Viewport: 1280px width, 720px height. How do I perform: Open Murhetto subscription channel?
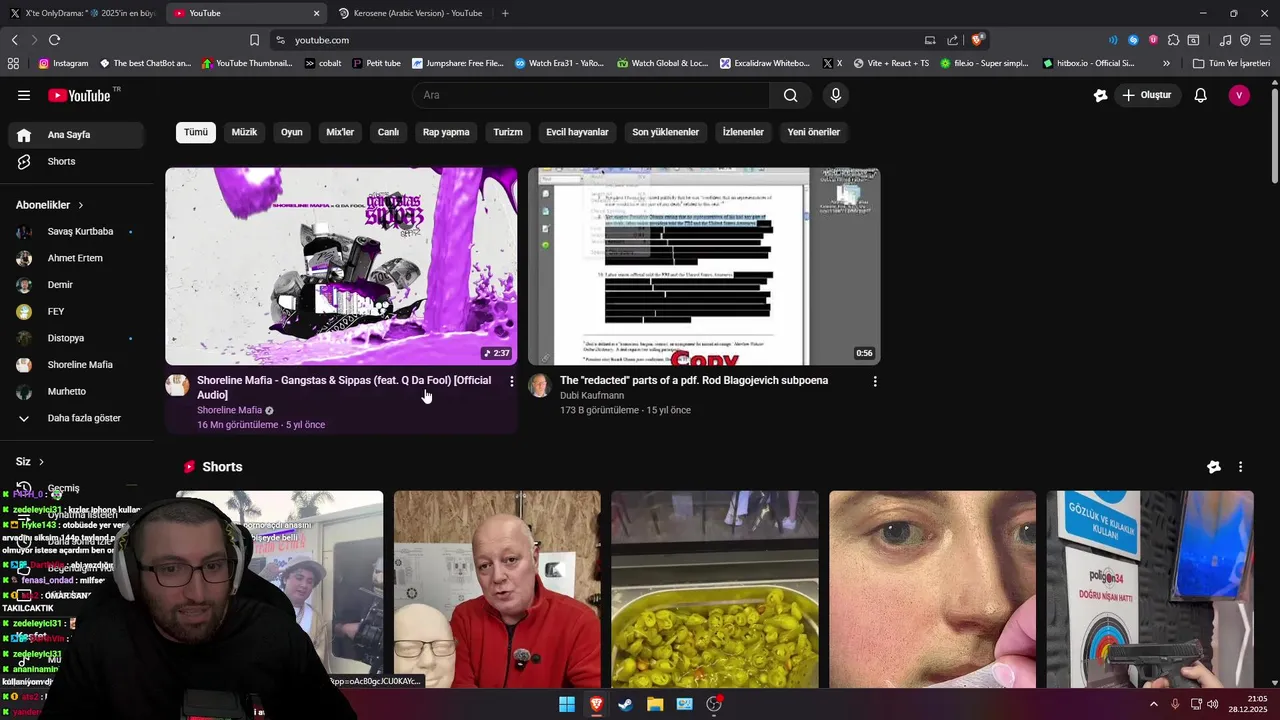[x=76, y=391]
